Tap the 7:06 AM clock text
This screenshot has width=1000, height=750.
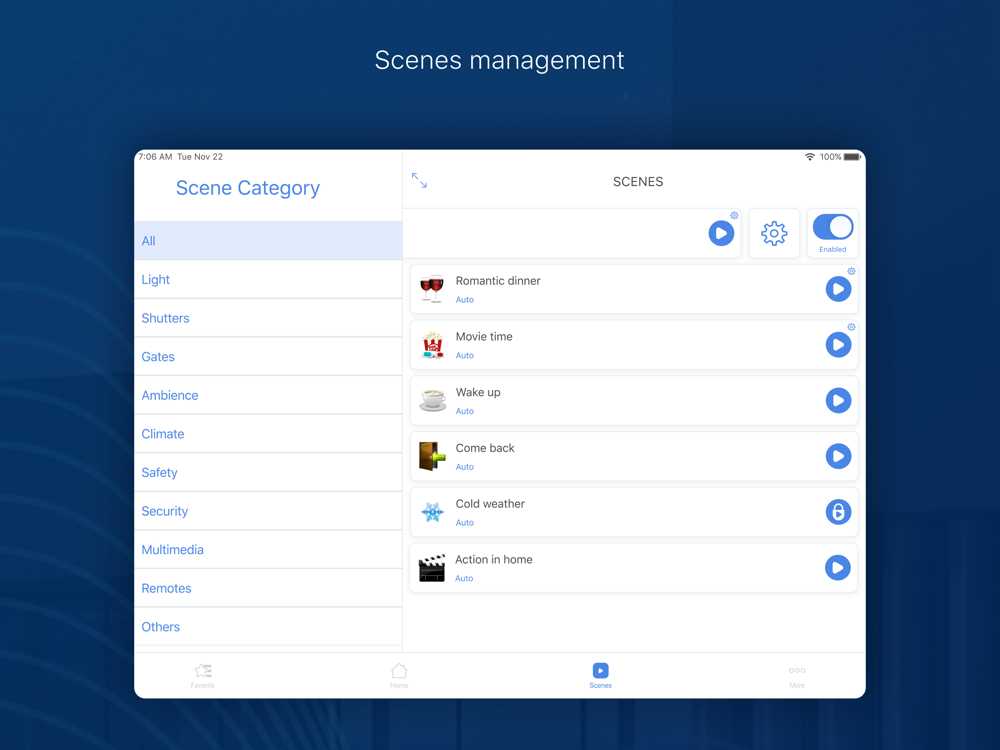pos(155,157)
